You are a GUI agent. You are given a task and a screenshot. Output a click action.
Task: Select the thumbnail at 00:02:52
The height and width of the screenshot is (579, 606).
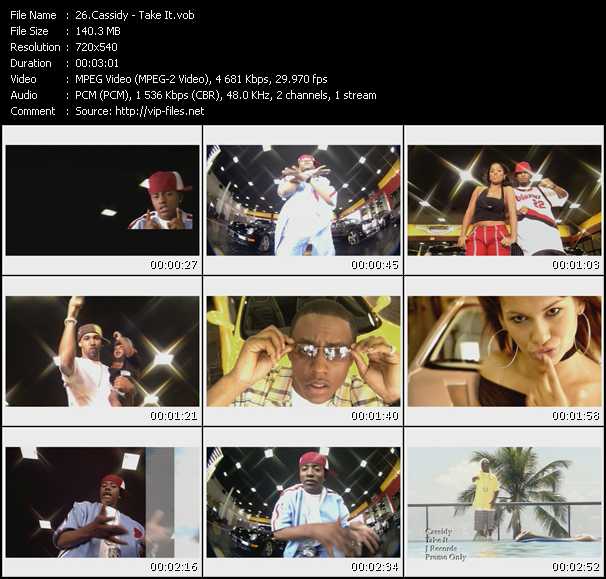[504, 502]
